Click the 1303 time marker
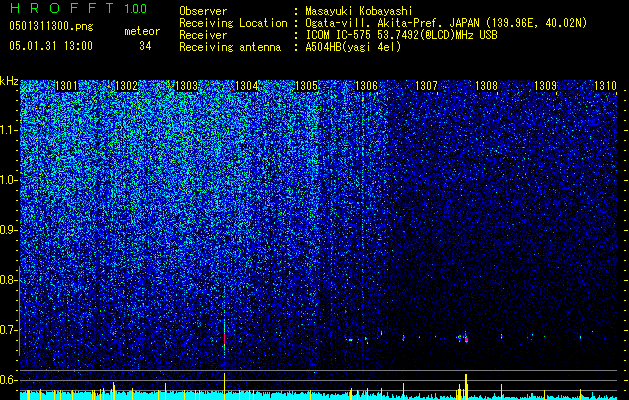 tap(187, 86)
